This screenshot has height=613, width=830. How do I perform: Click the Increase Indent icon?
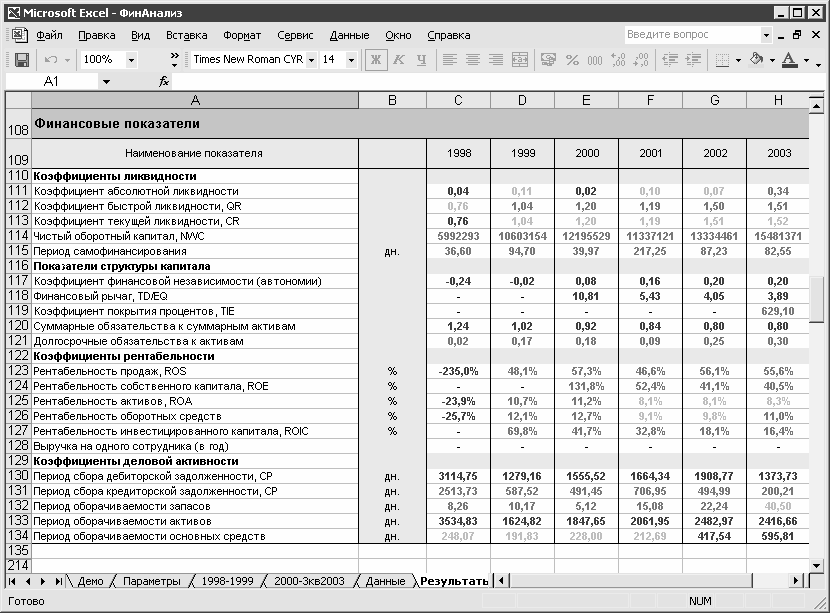pyautogui.click(x=693, y=60)
